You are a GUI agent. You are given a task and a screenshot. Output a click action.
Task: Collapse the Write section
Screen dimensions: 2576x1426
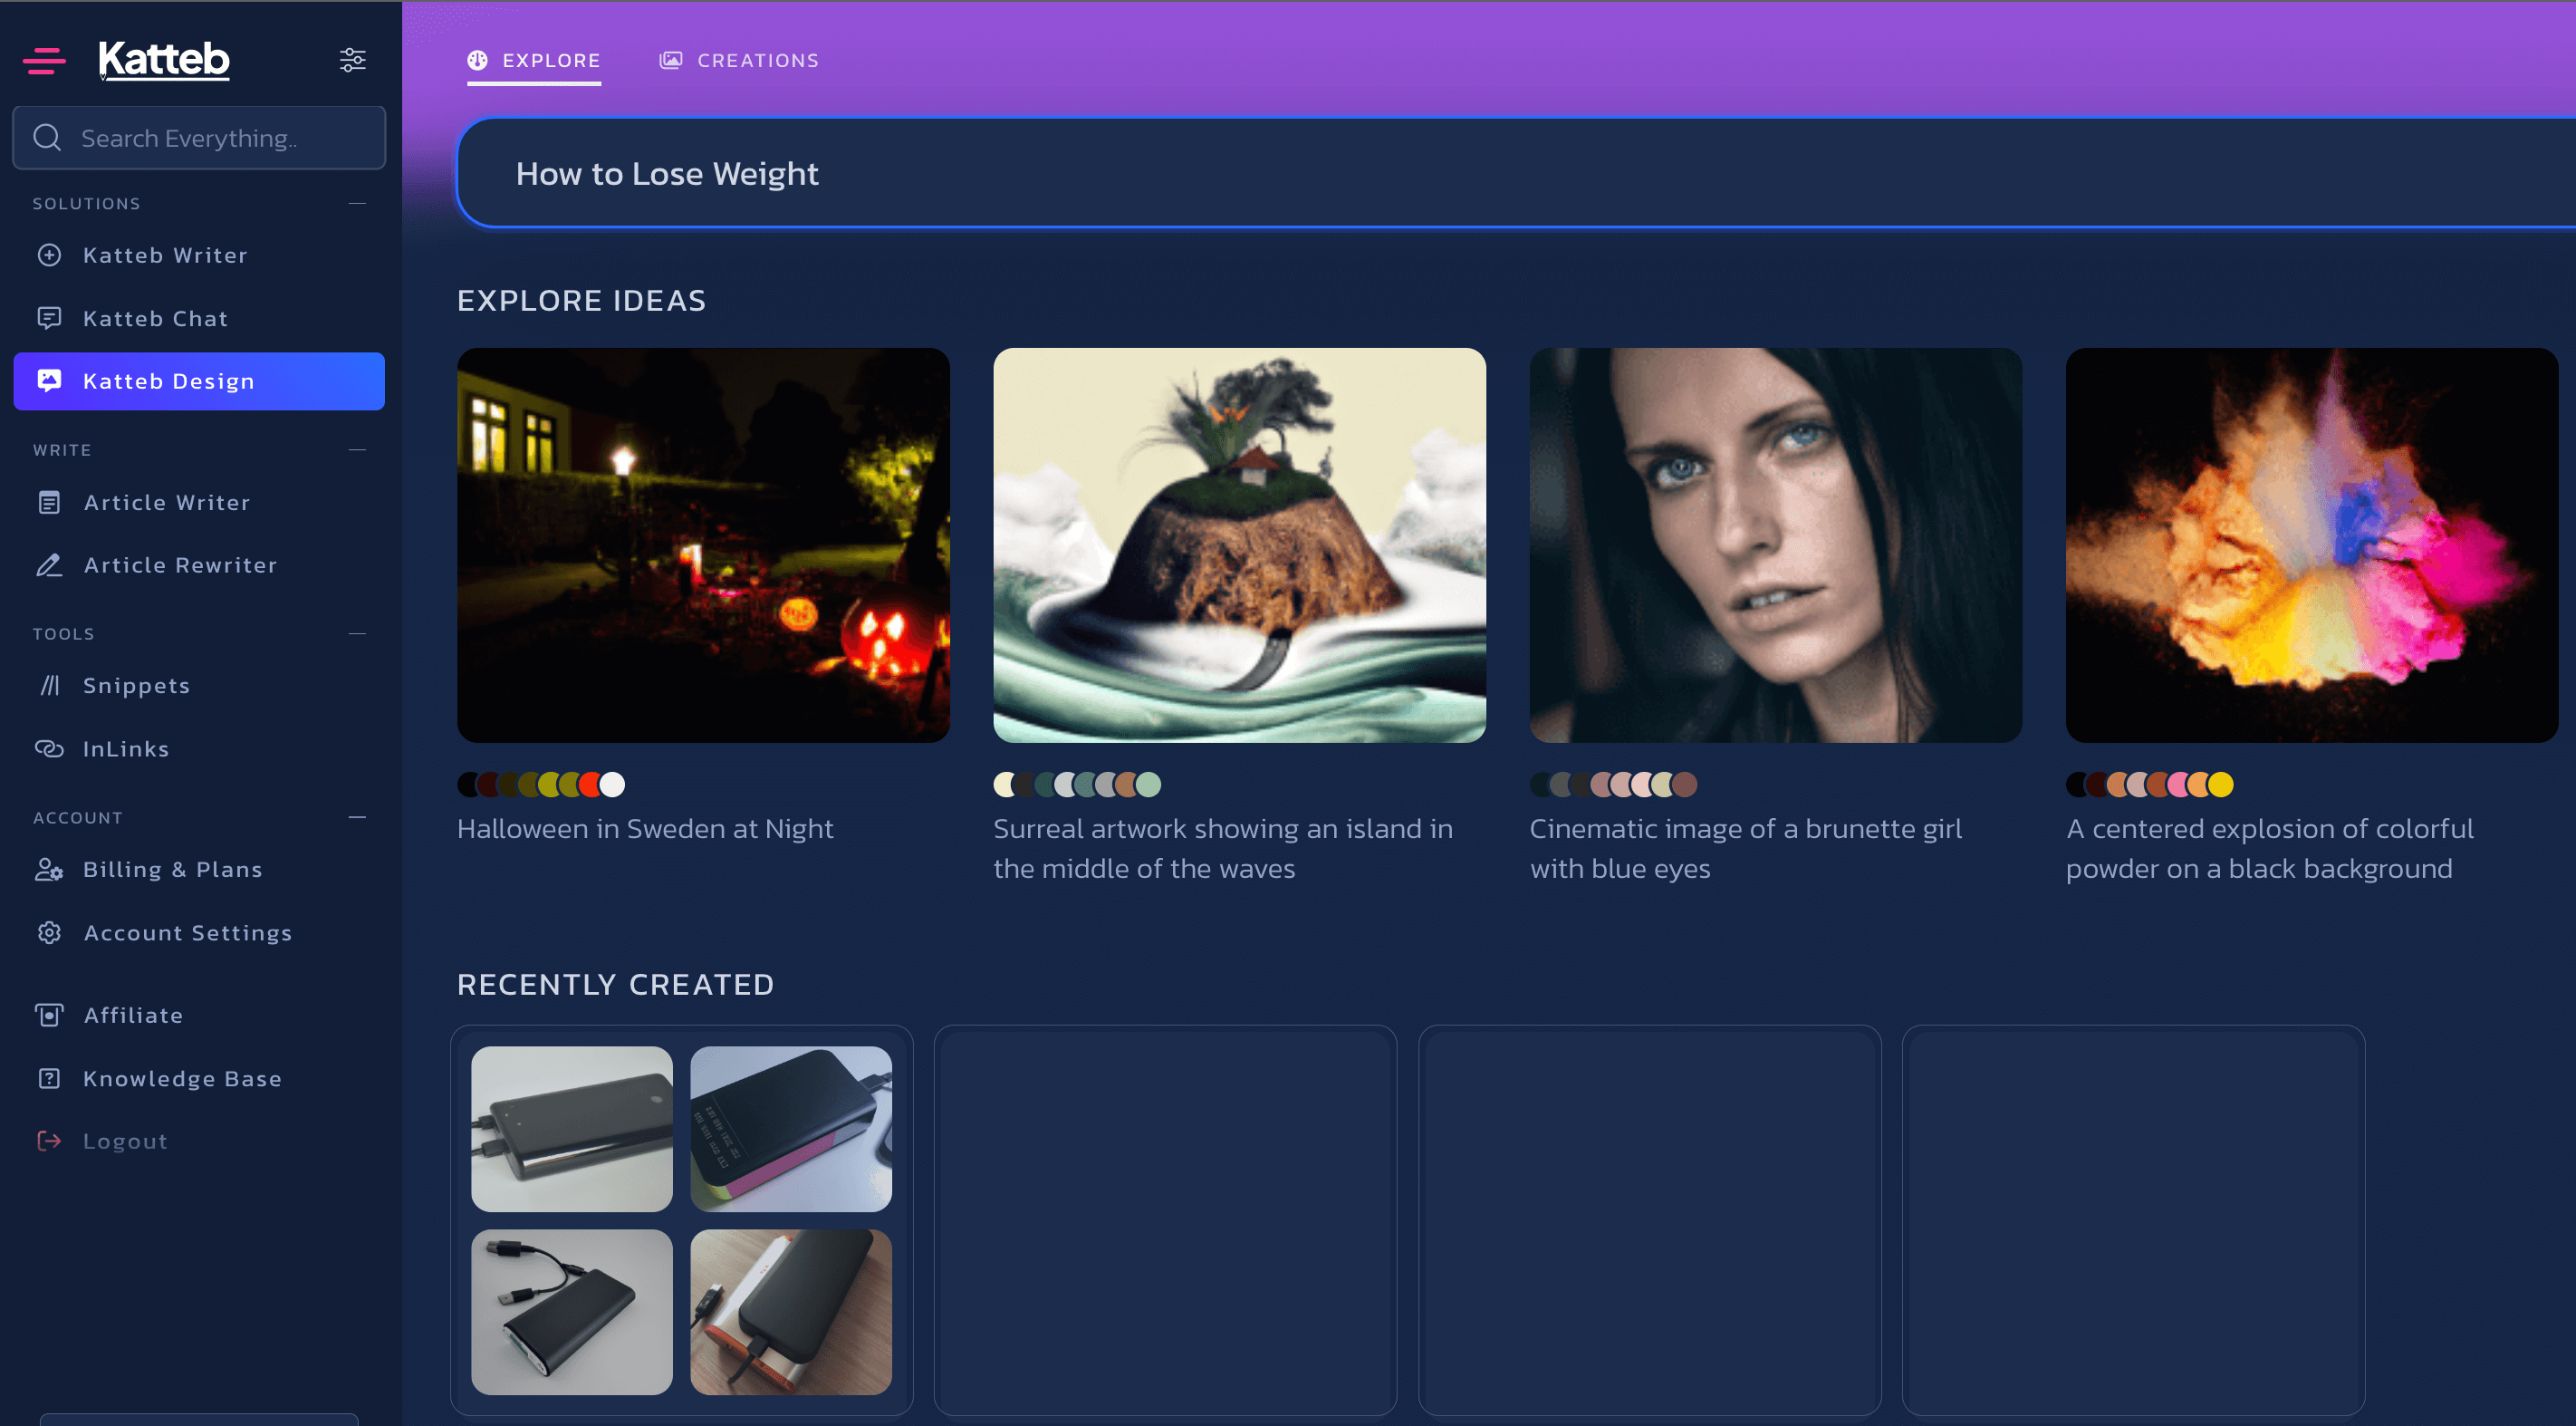click(x=357, y=450)
